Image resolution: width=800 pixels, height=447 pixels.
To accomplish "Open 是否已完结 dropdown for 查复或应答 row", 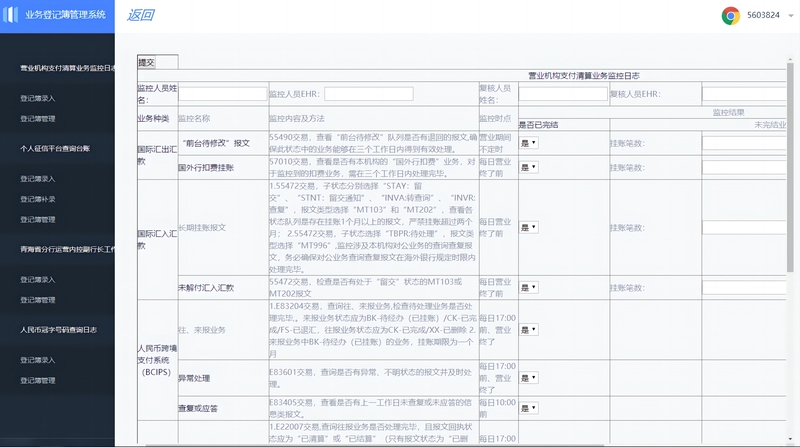I will pyautogui.click(x=529, y=408).
